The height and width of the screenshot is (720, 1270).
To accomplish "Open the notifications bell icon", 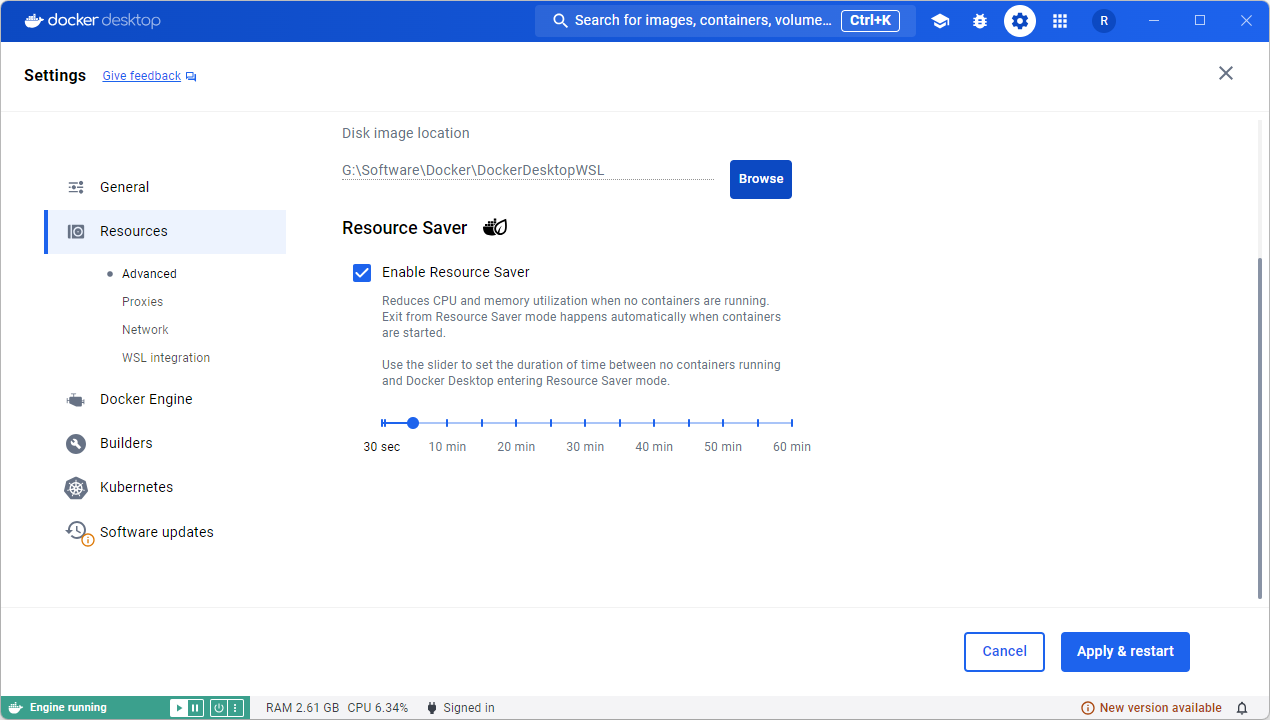I will [x=1242, y=708].
